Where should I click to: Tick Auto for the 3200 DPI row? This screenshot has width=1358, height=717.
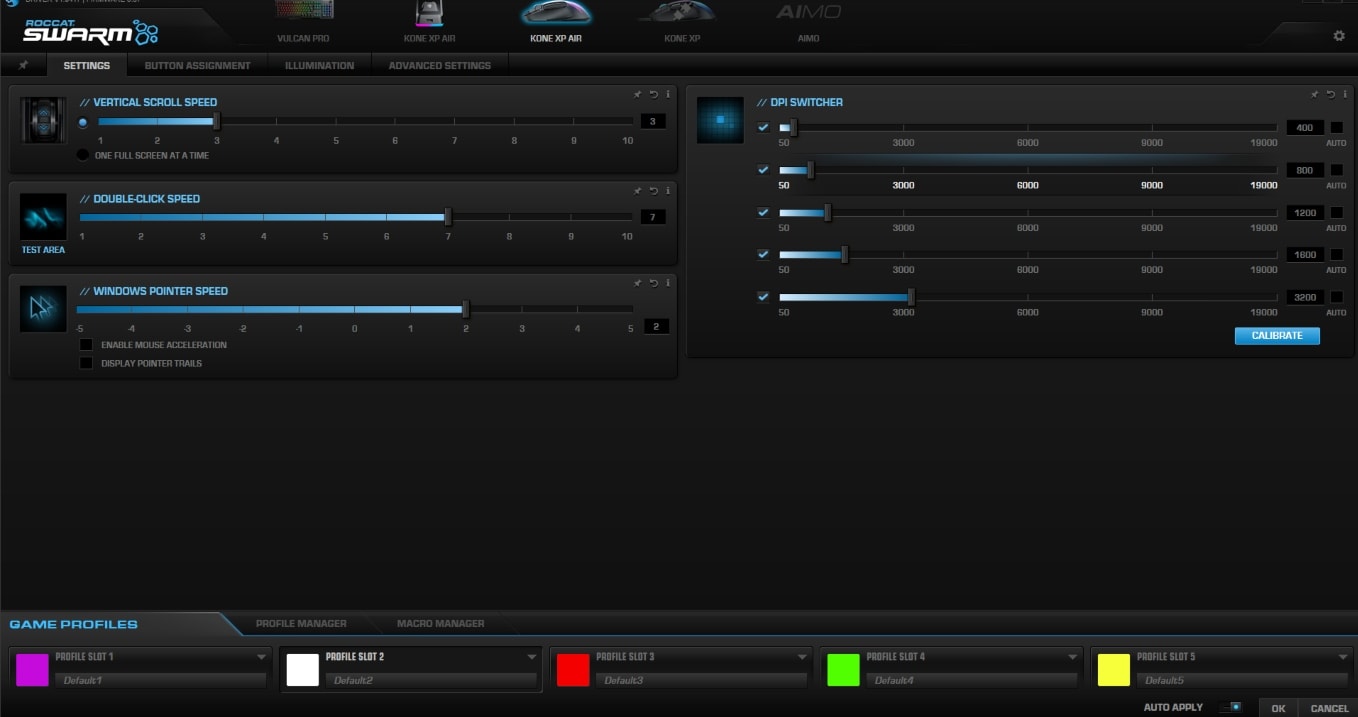(1336, 297)
